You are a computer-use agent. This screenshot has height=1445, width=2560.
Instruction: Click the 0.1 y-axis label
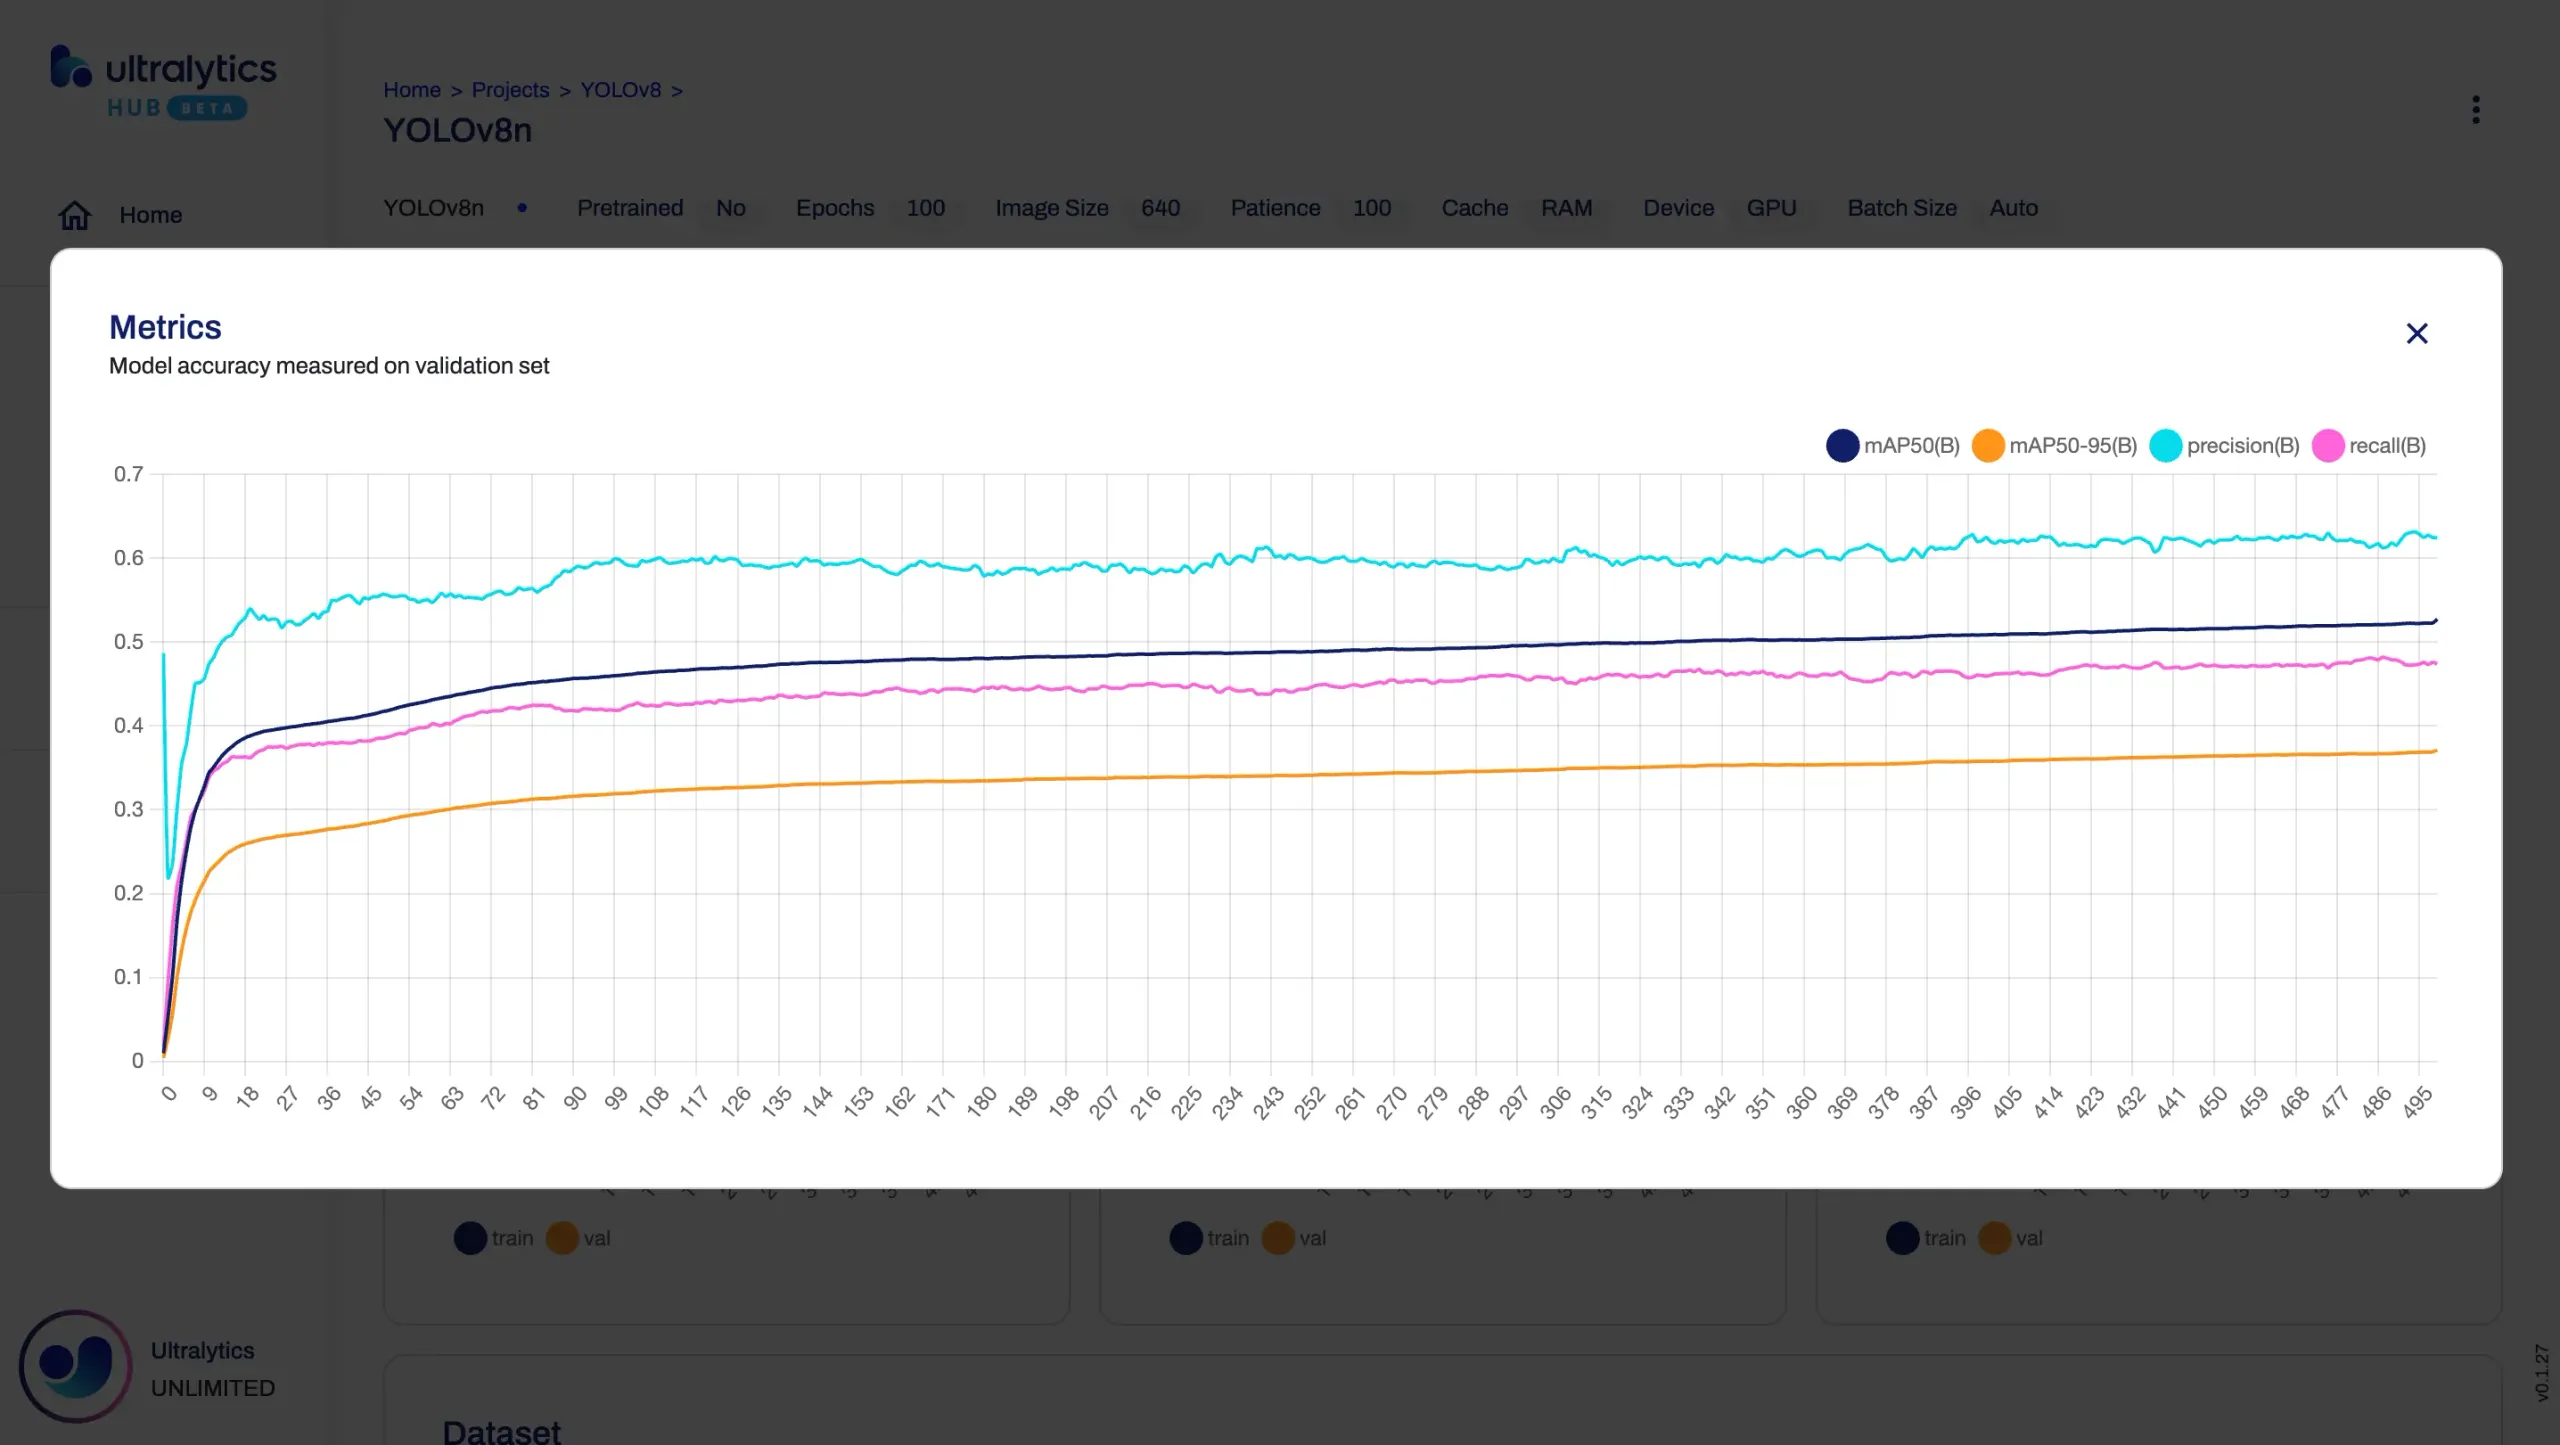[128, 977]
